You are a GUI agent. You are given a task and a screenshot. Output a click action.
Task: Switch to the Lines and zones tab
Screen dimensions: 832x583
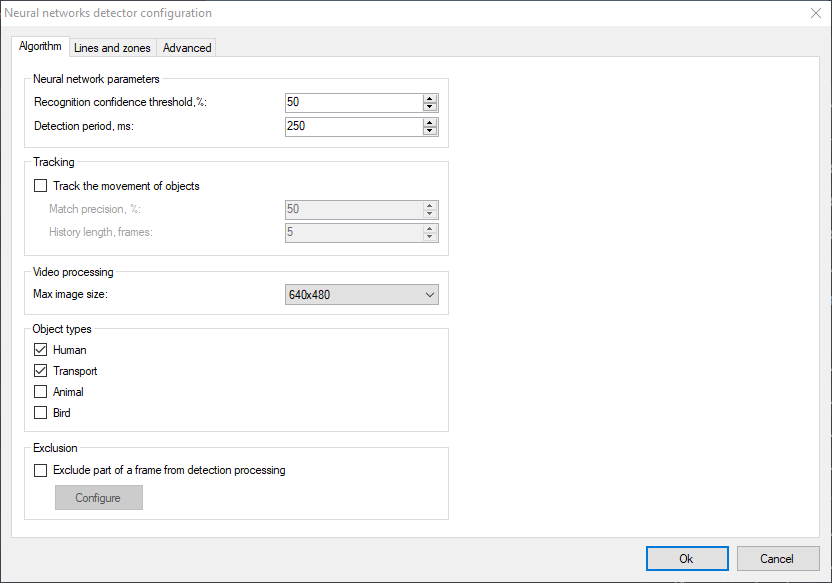coord(111,48)
